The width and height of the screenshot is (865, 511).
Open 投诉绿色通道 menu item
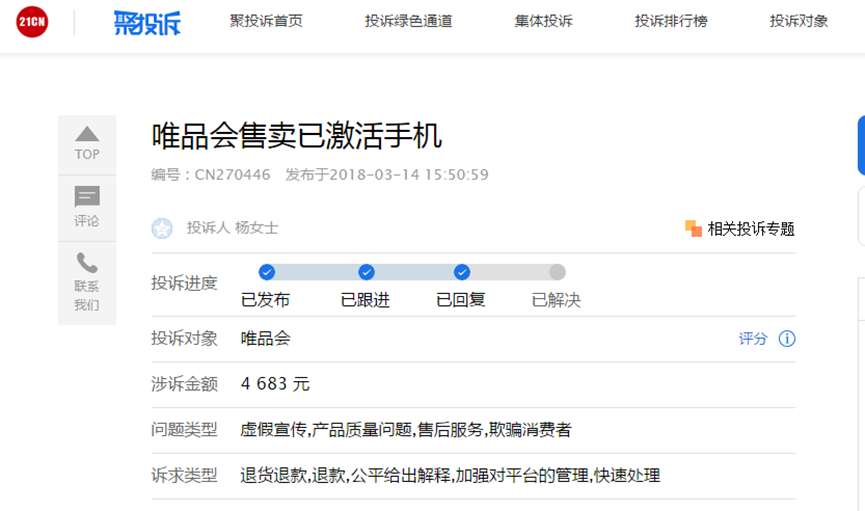408,22
